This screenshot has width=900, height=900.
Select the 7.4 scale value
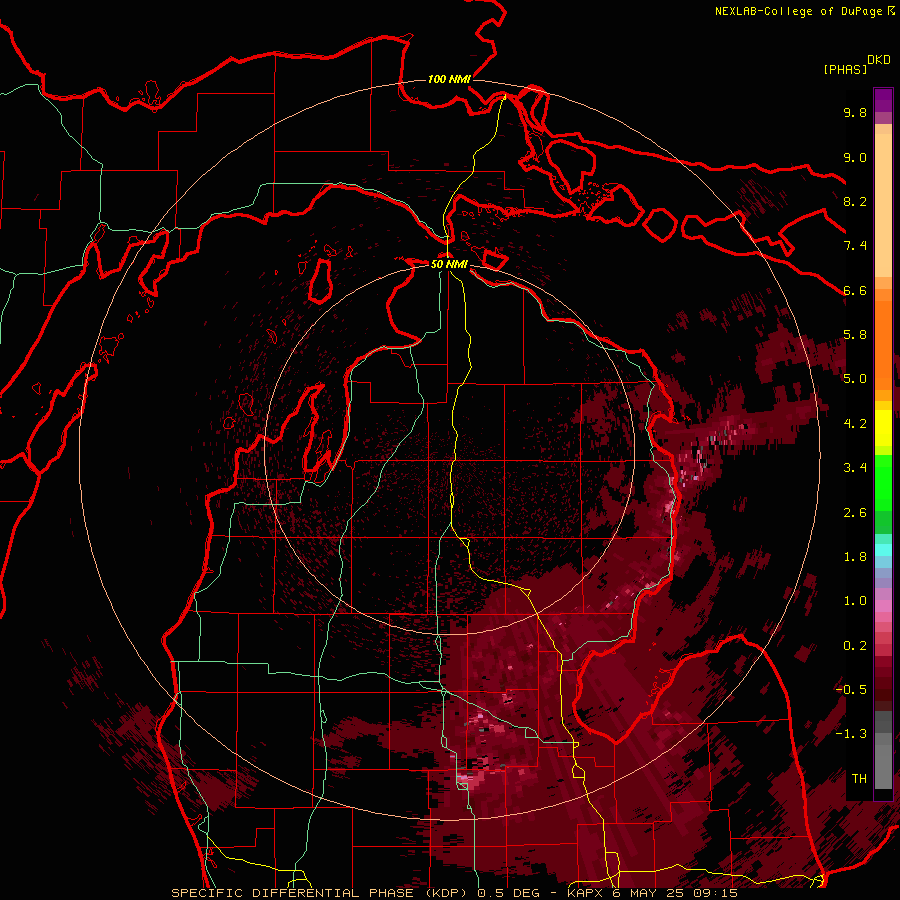click(x=855, y=246)
